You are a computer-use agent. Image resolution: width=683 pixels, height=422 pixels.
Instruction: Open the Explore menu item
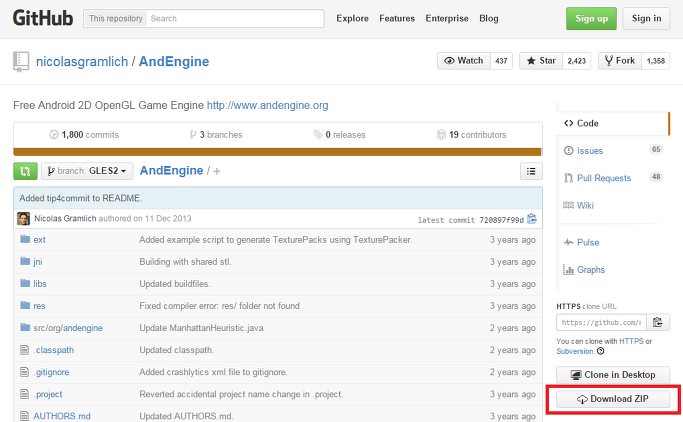pyautogui.click(x=352, y=18)
